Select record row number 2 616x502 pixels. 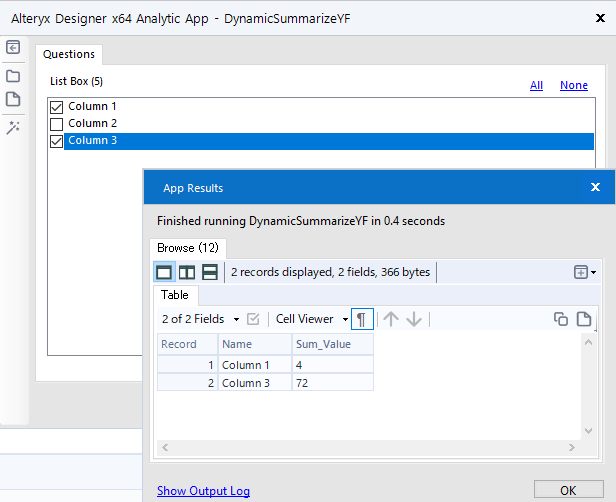click(187, 383)
